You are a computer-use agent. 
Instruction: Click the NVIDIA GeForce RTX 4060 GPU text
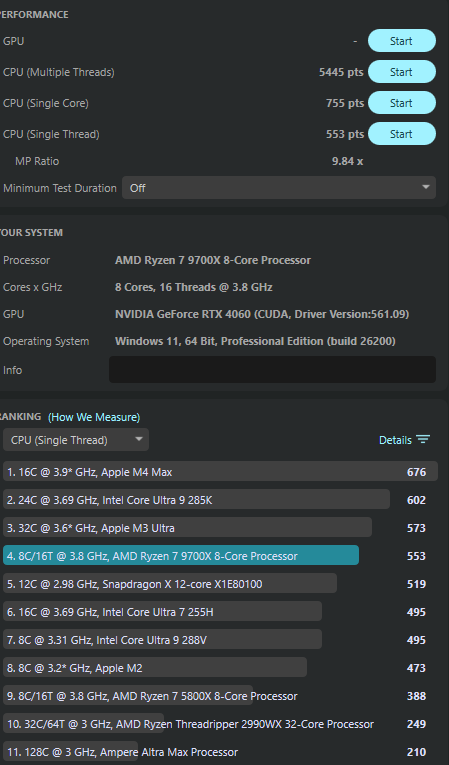[262, 314]
